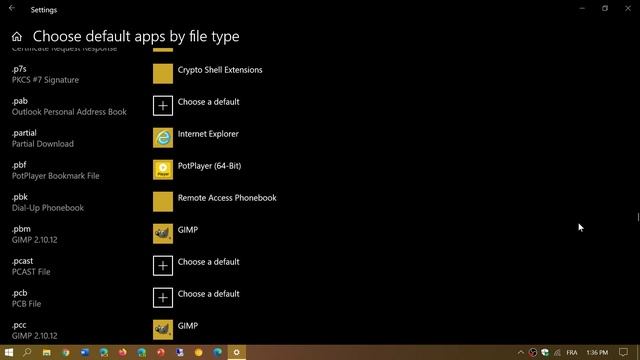
Task: Select the .partial extension label
Action: (24, 133)
